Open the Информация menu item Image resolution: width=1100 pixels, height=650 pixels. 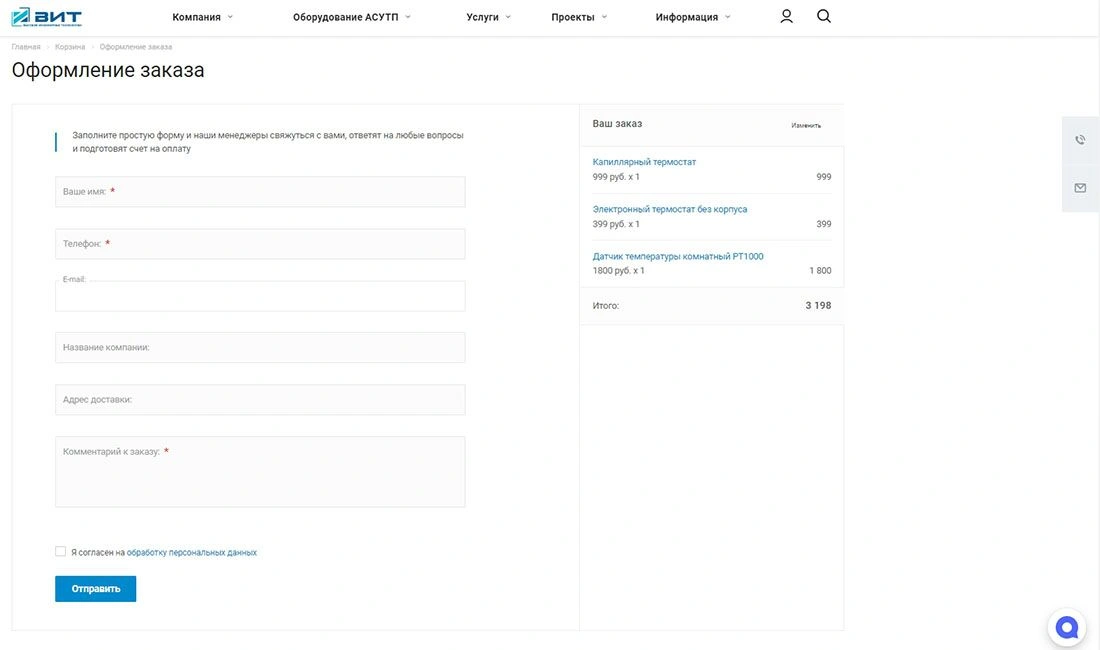[692, 17]
